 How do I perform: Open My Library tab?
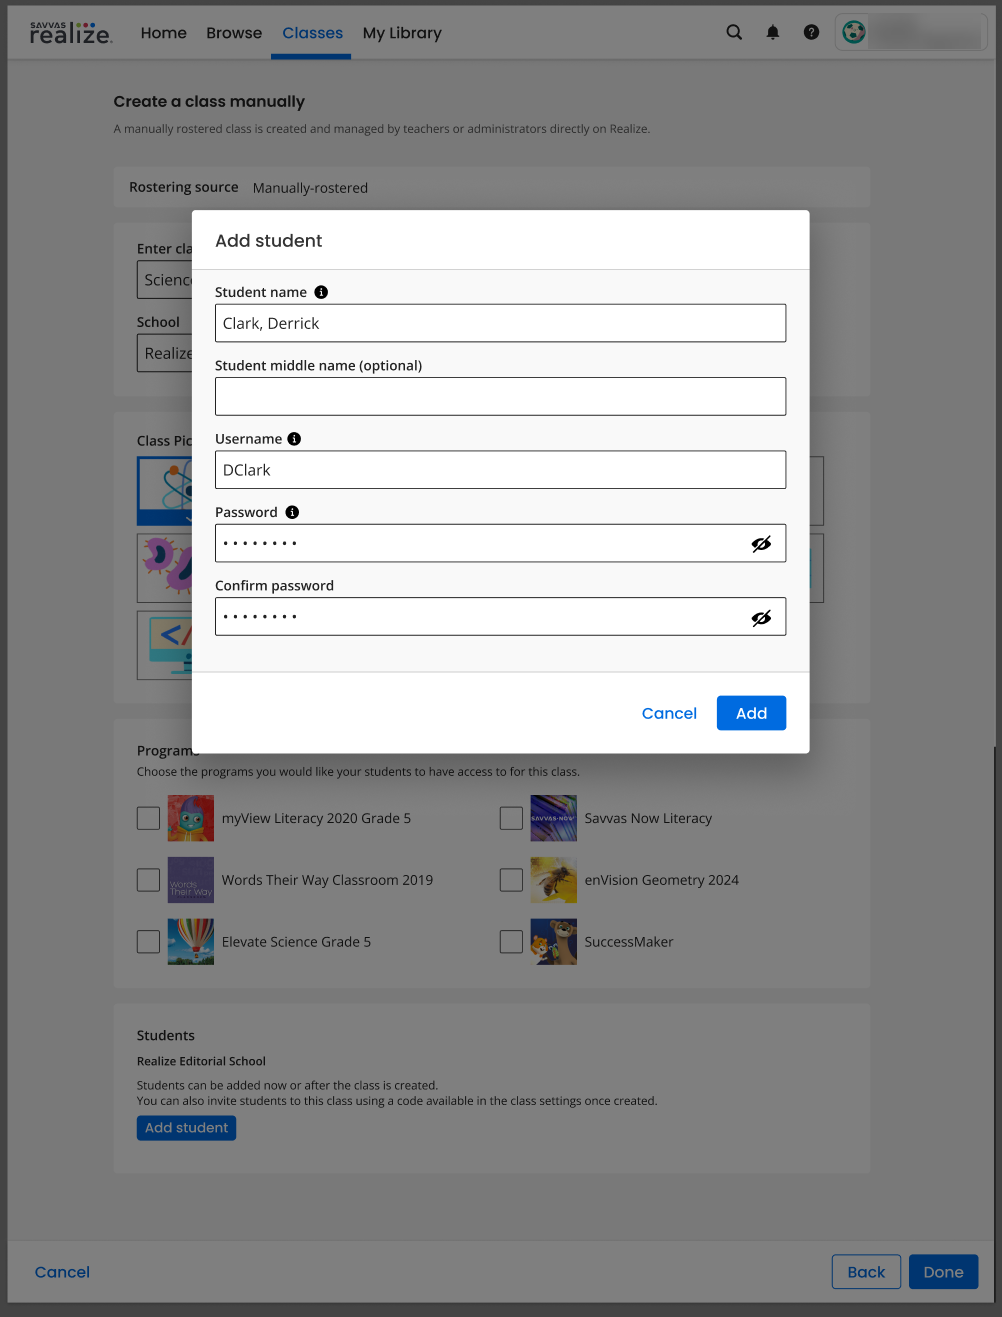coord(402,33)
